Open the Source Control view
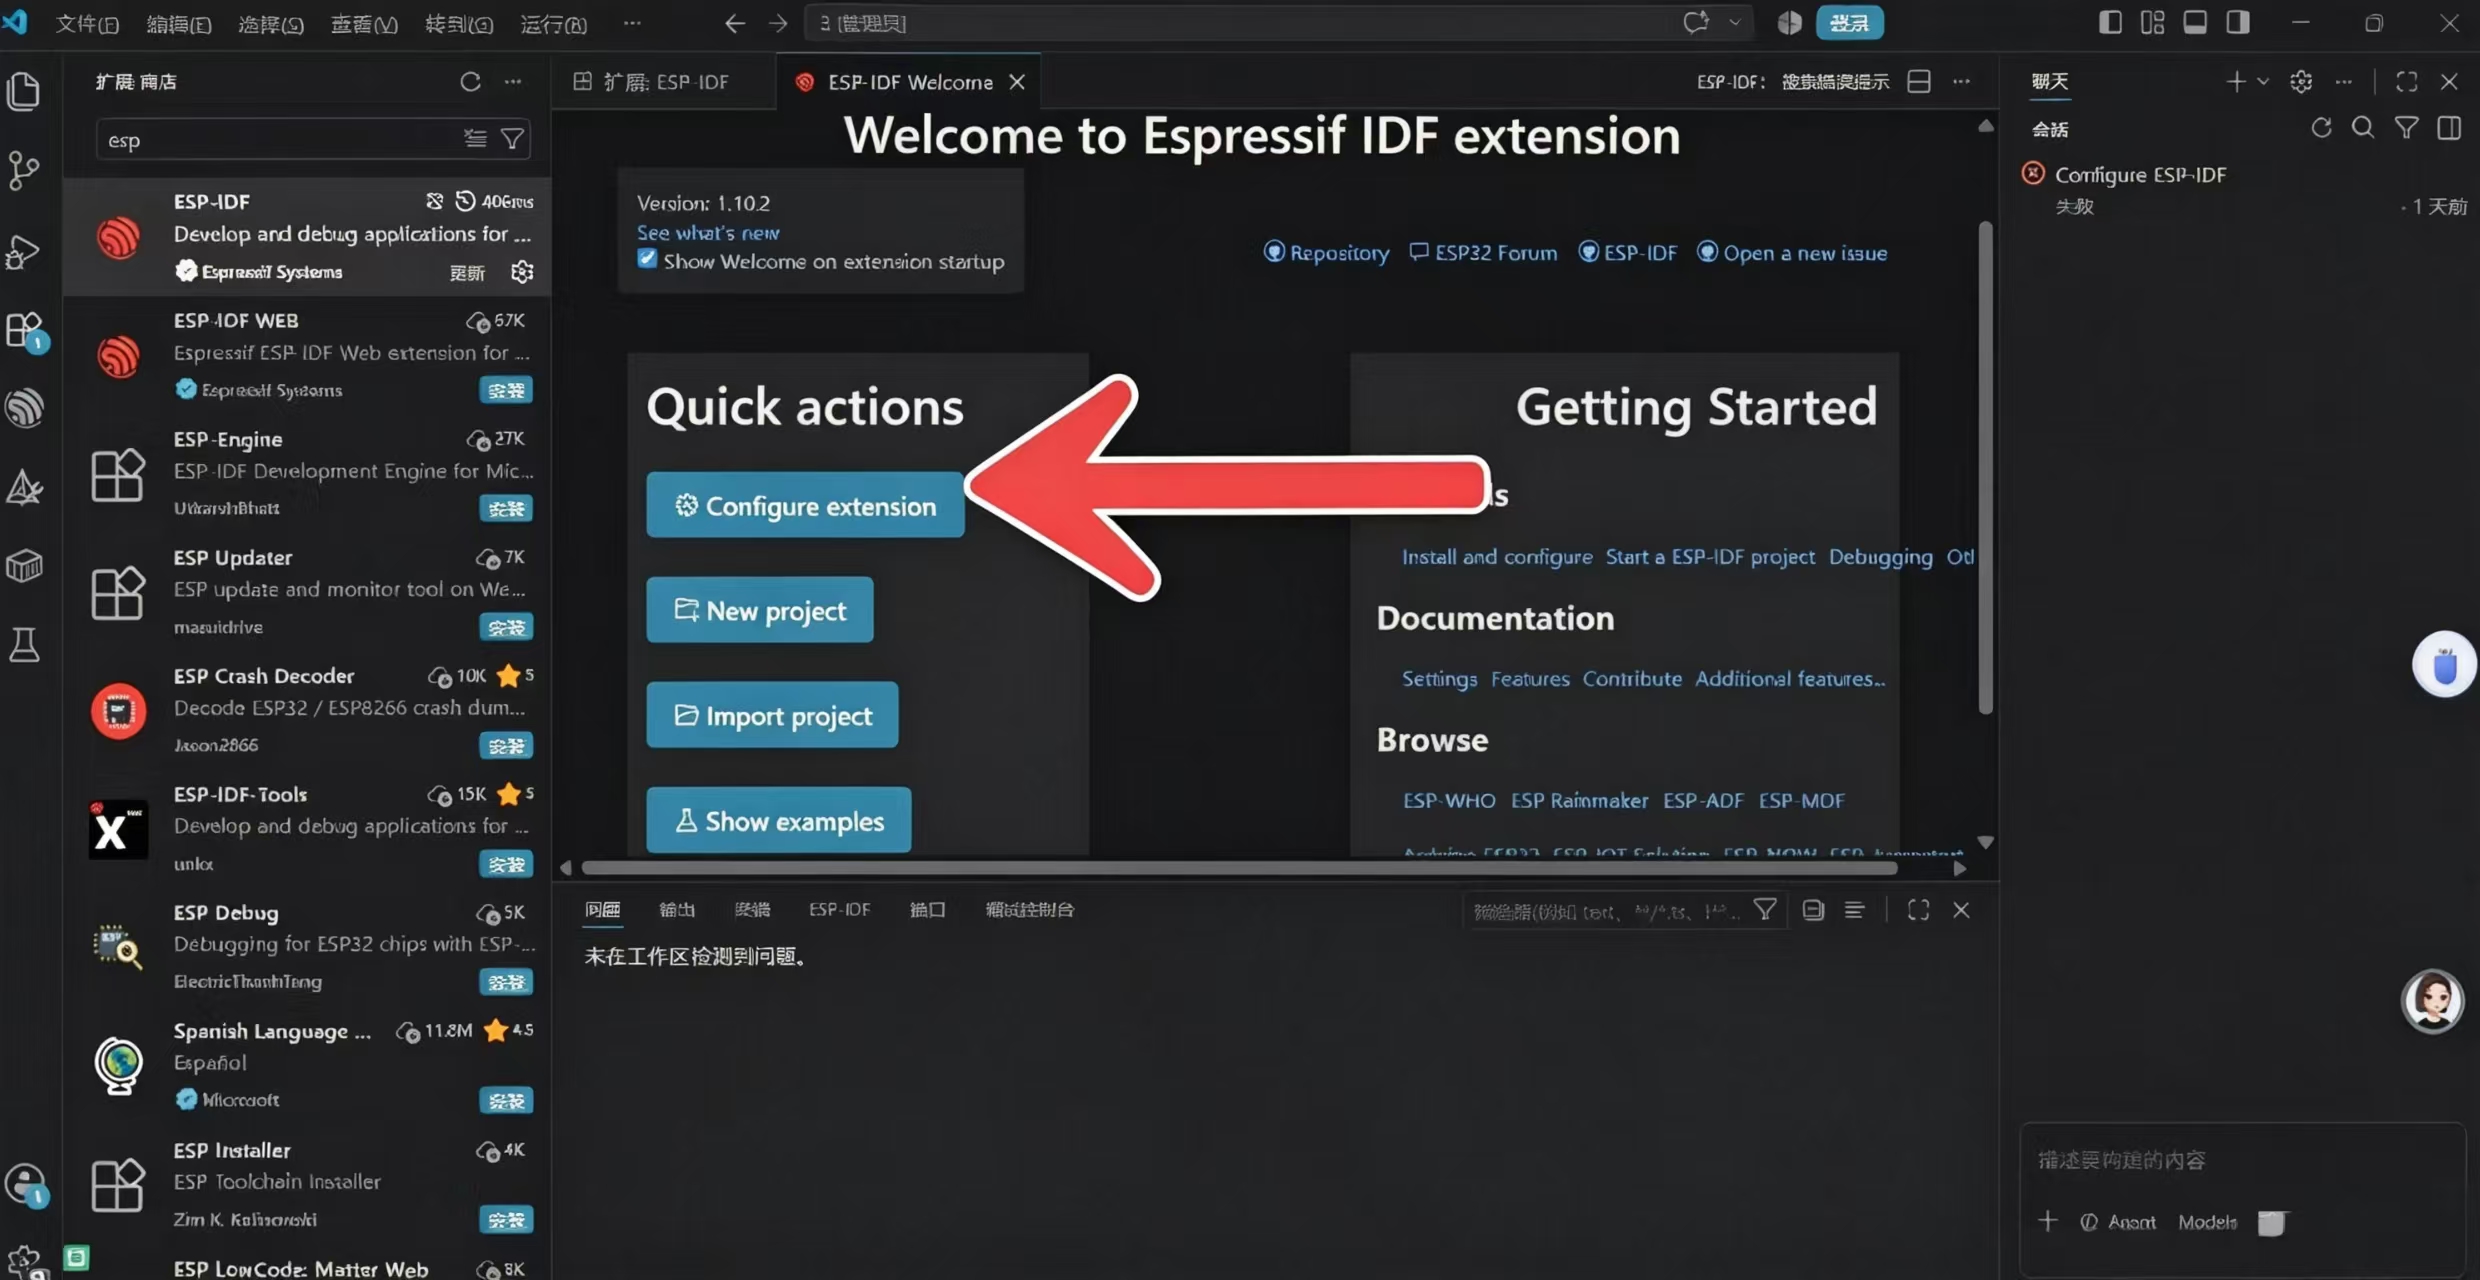This screenshot has height=1280, width=2480. 24,170
